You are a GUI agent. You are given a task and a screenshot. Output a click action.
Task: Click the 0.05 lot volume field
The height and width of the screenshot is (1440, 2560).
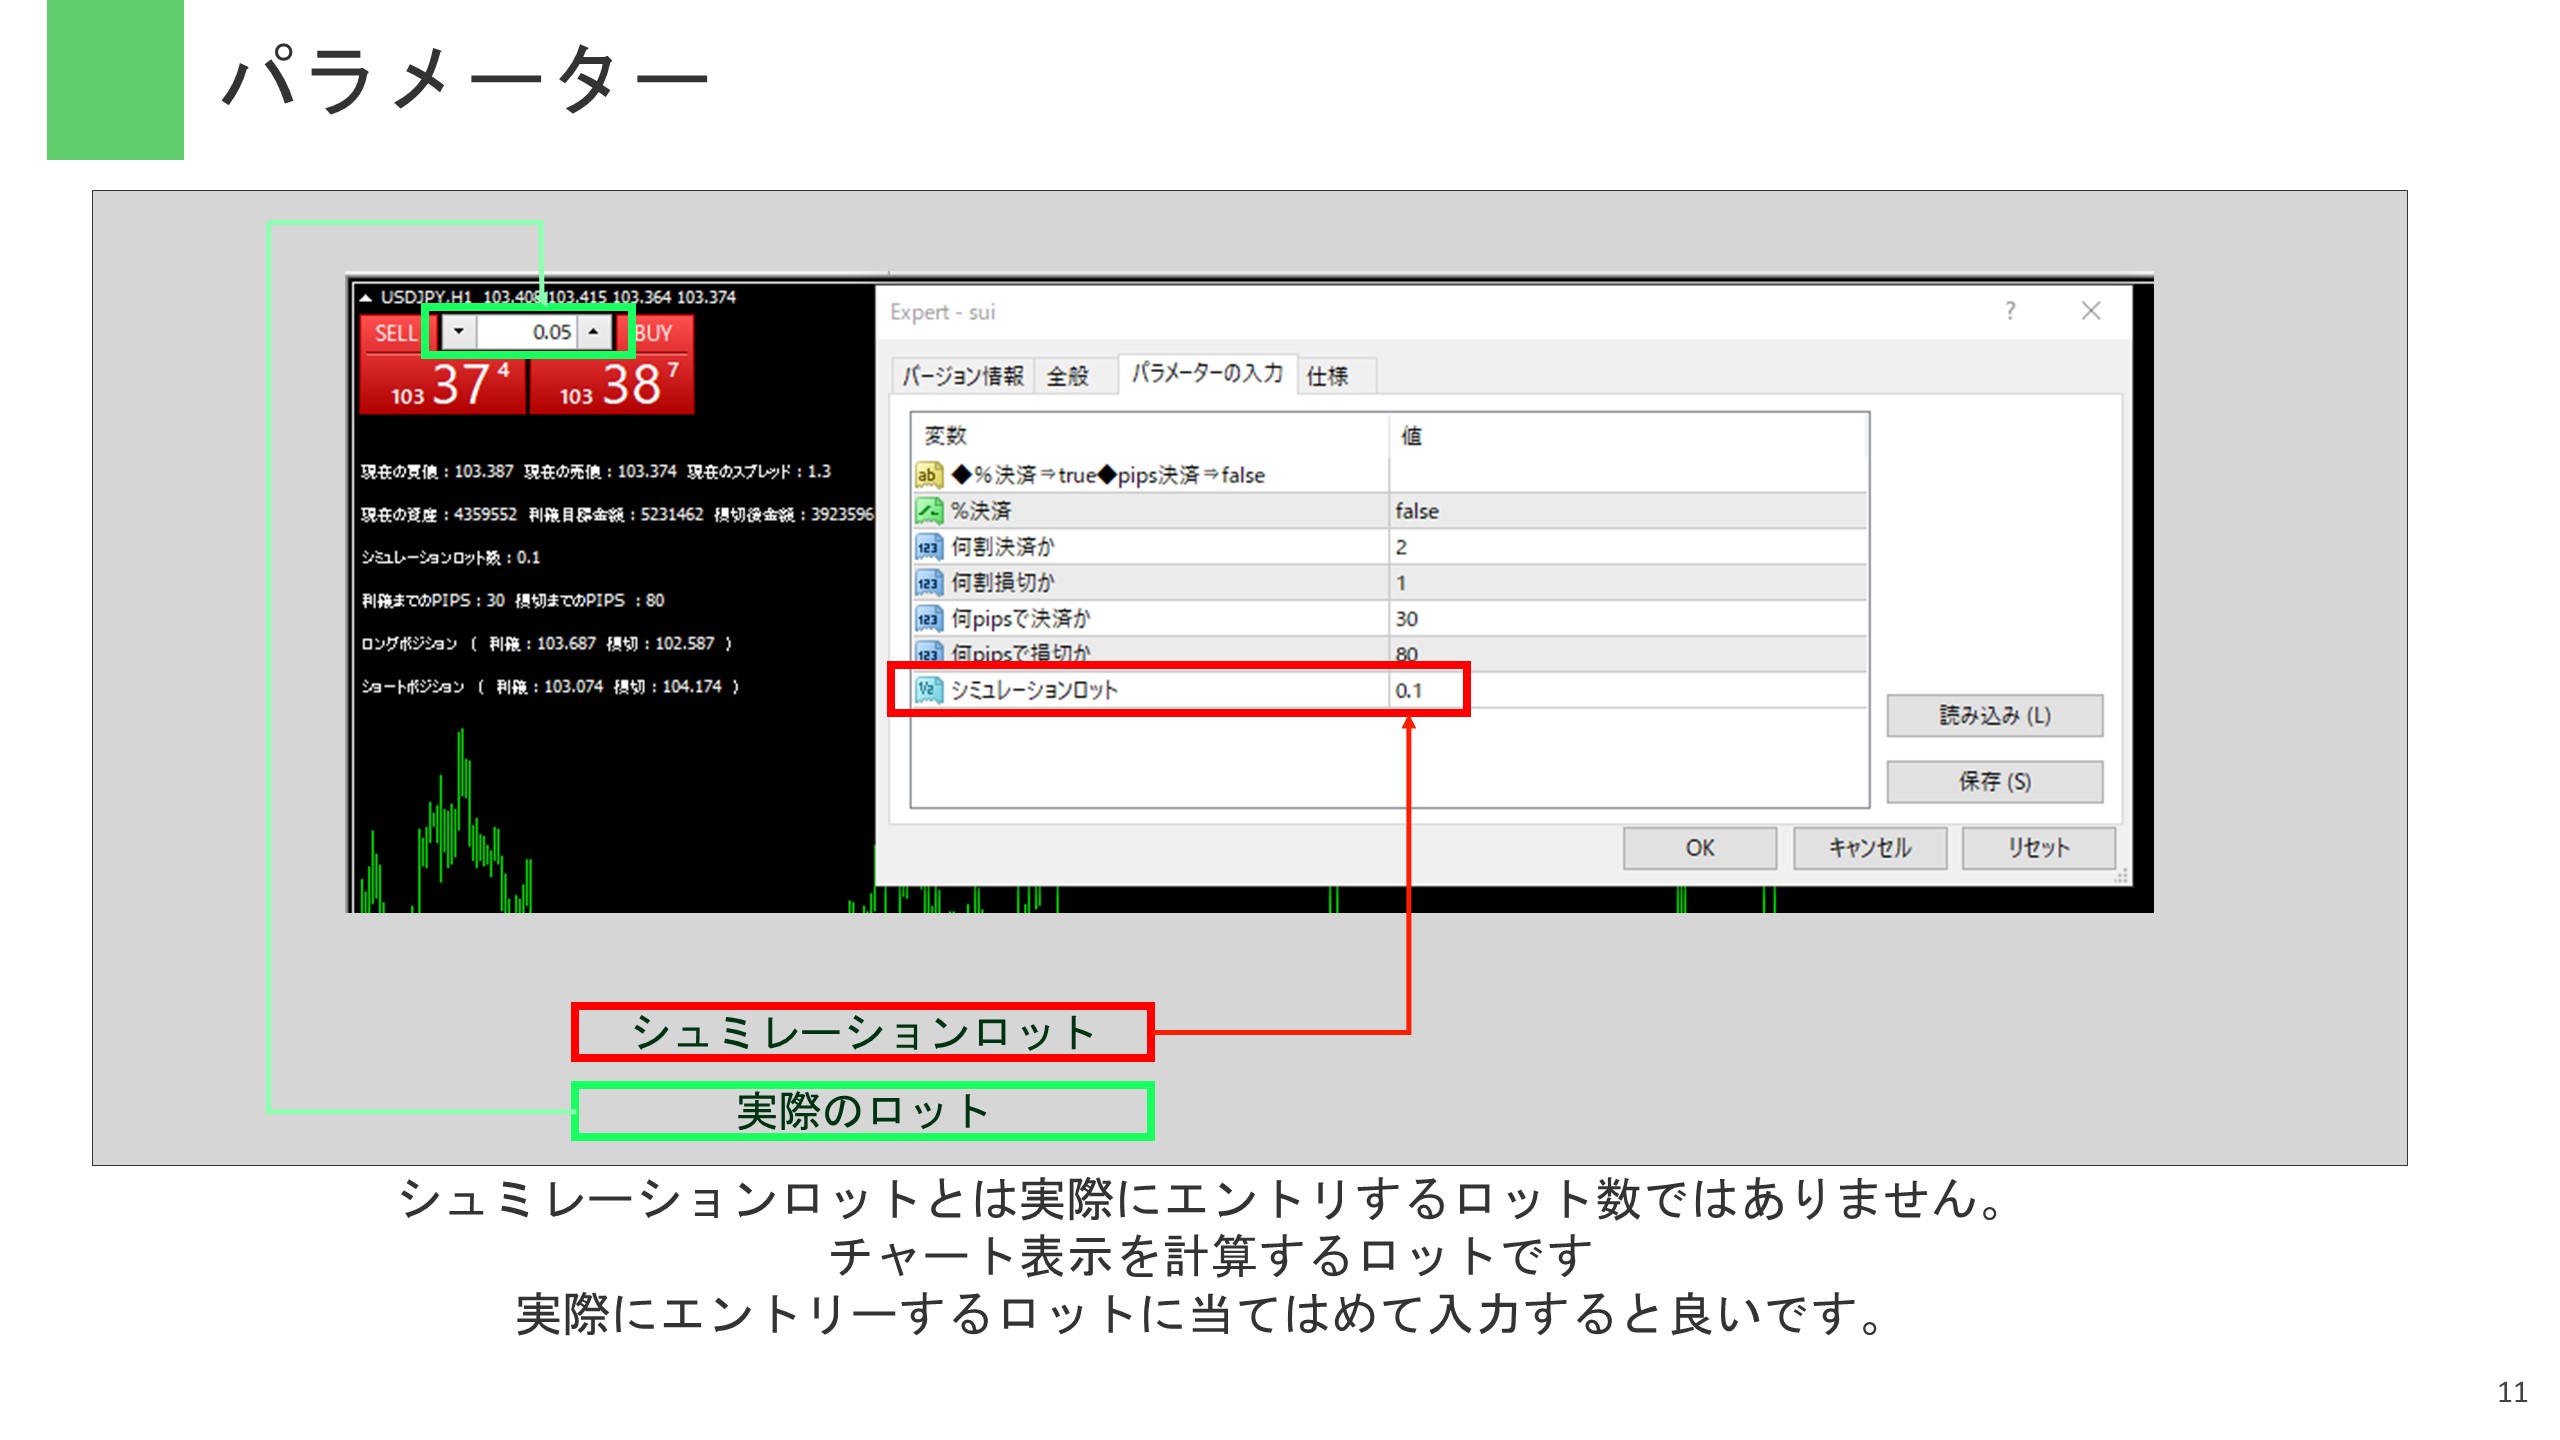click(x=528, y=332)
